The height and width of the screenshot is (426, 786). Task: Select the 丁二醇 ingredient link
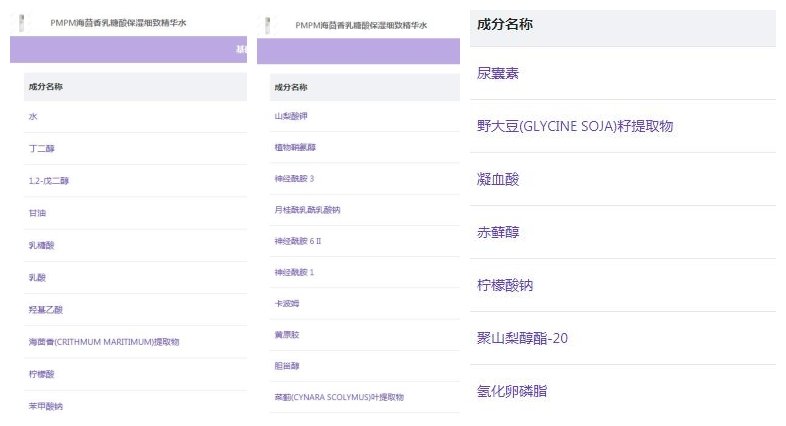(x=41, y=149)
